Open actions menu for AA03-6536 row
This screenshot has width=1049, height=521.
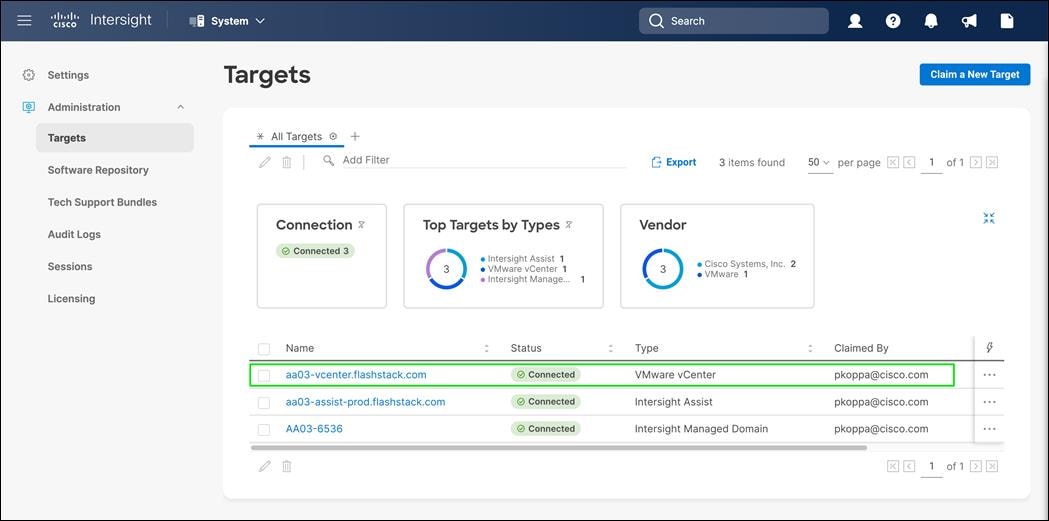point(989,429)
